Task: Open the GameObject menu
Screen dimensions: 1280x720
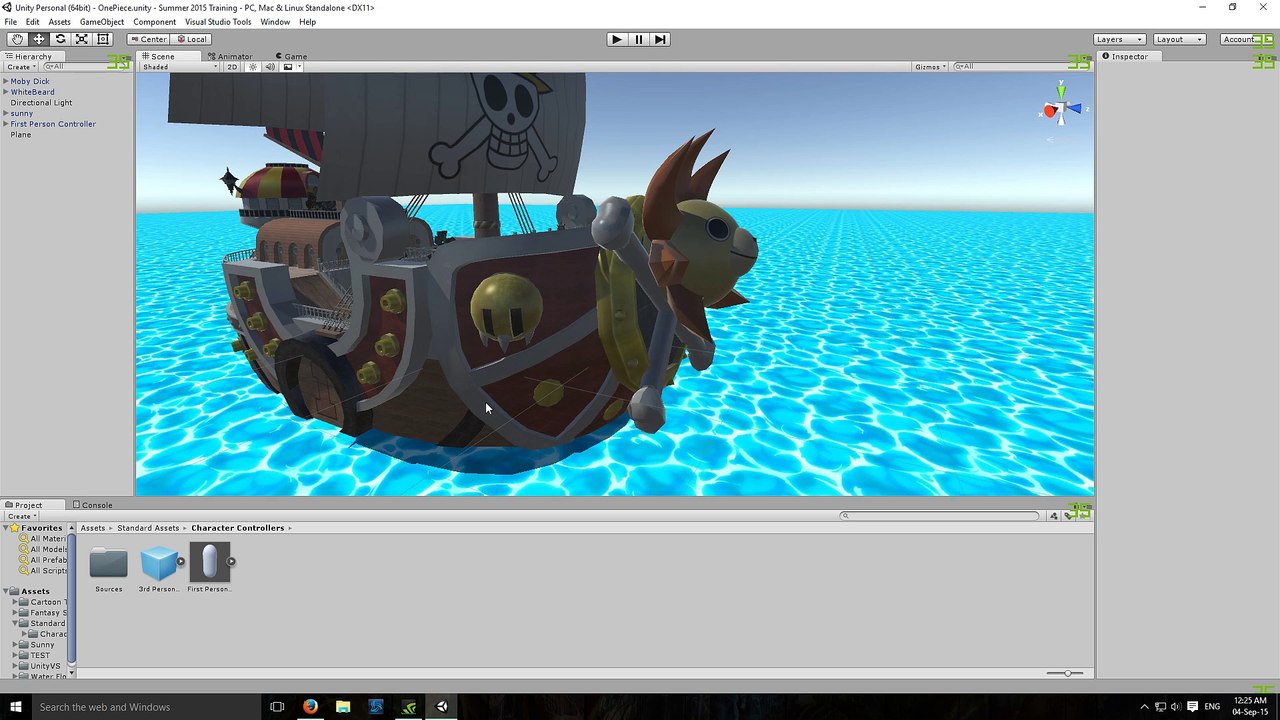Action: [x=102, y=22]
